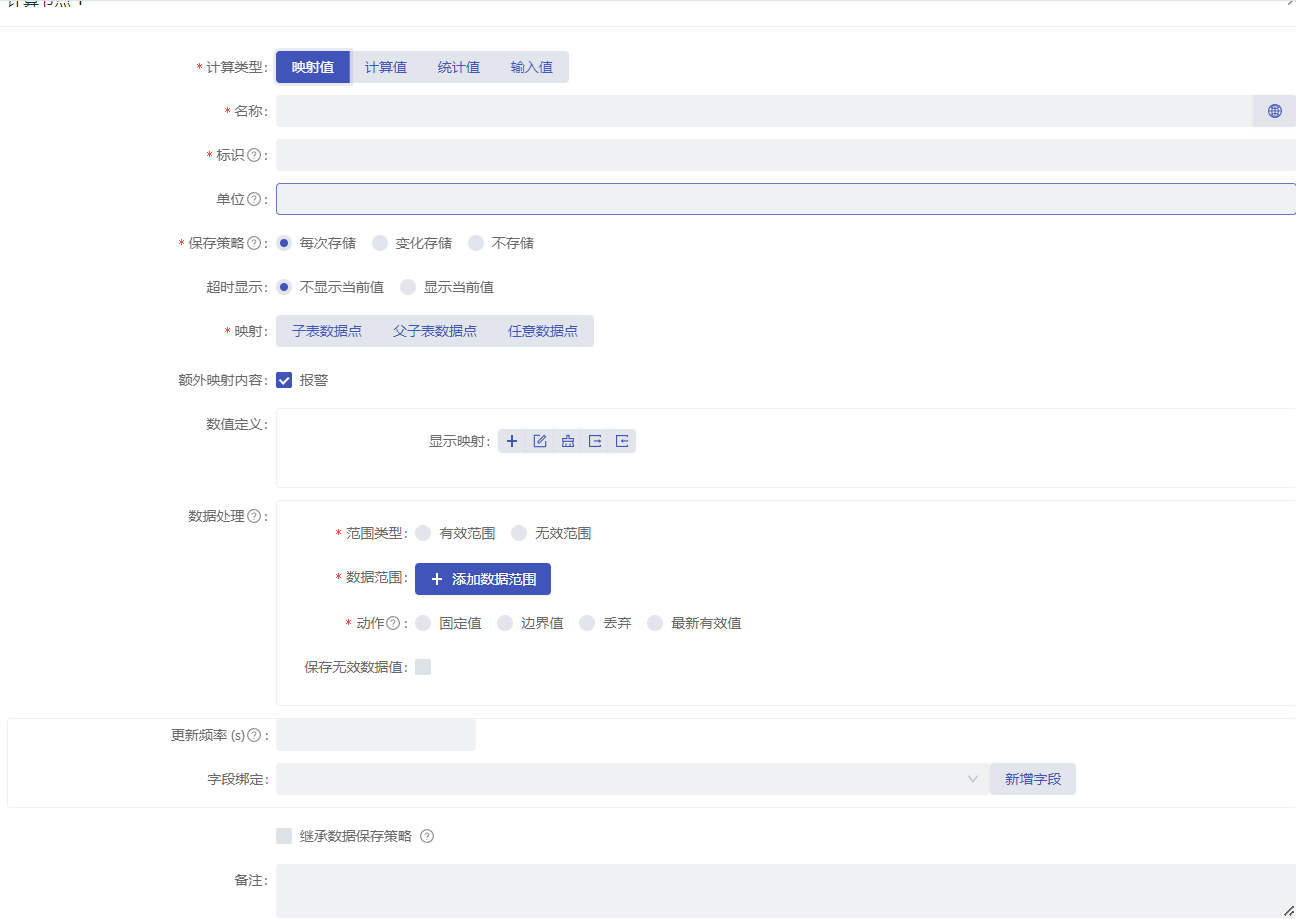Focus the 名称 input field
The height and width of the screenshot is (919, 1296).
coord(764,111)
